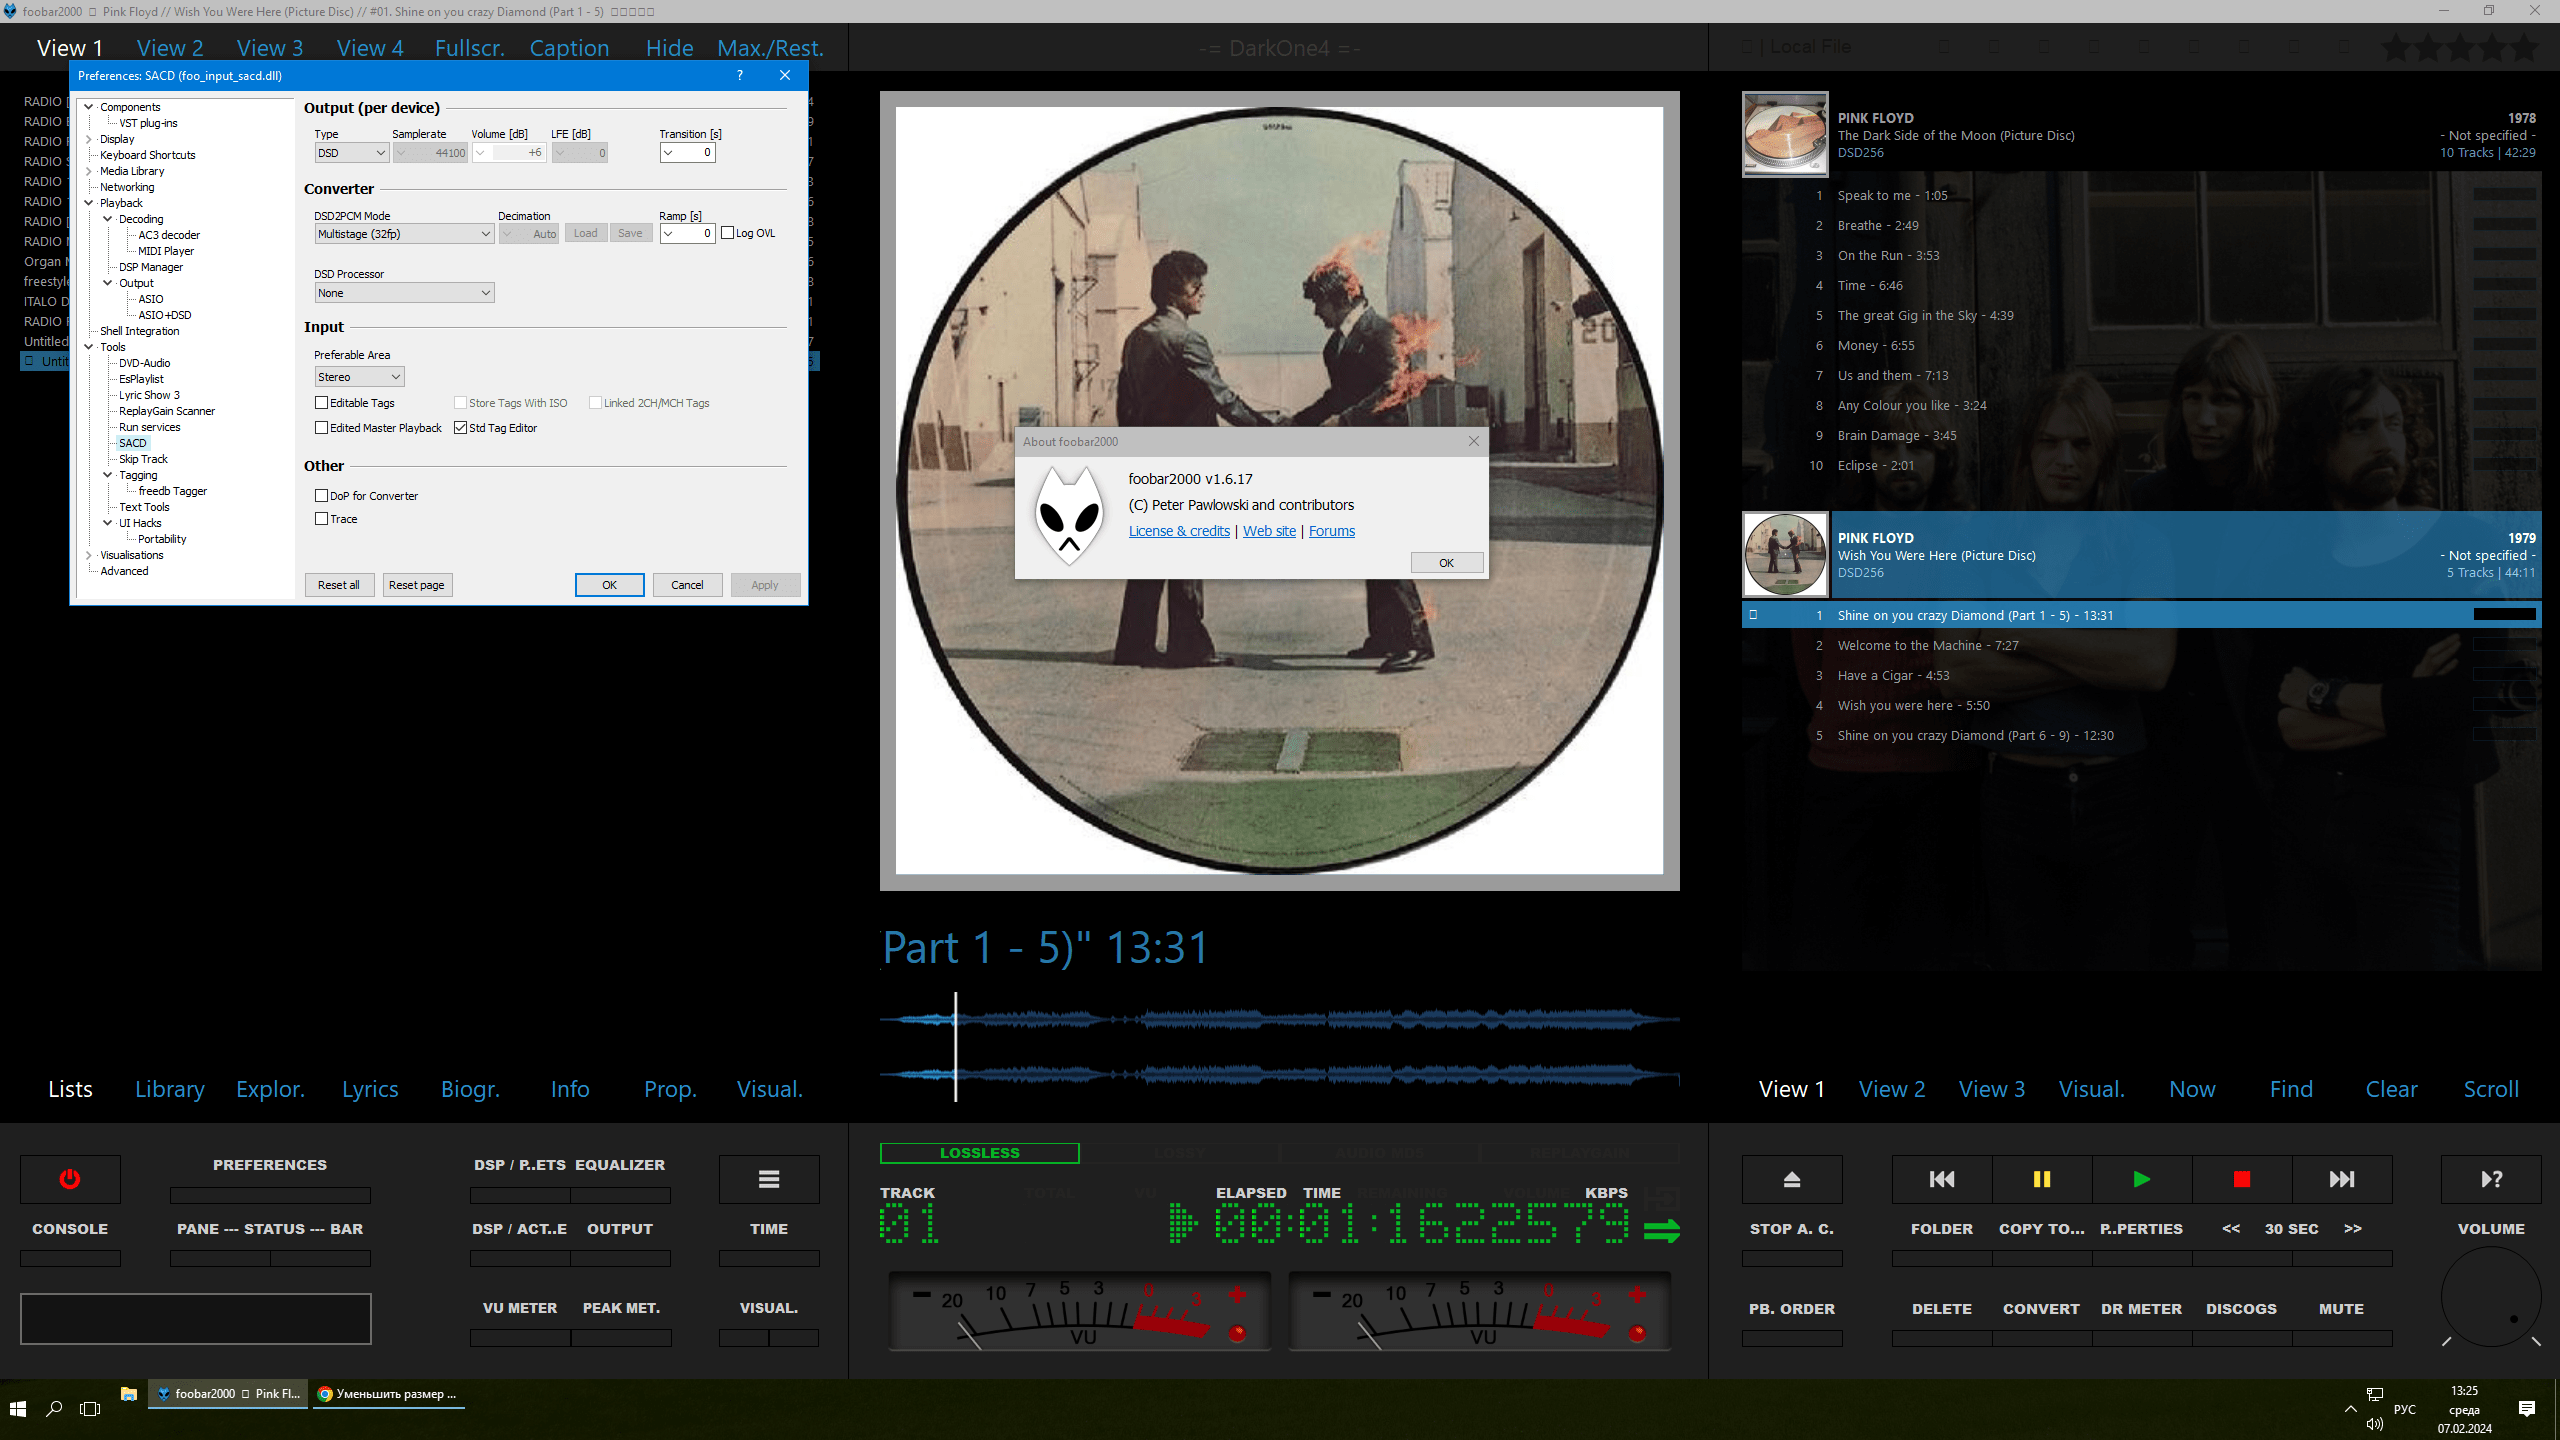Click the red stop button
Viewport: 2560px width, 1440px height.
[2241, 1179]
